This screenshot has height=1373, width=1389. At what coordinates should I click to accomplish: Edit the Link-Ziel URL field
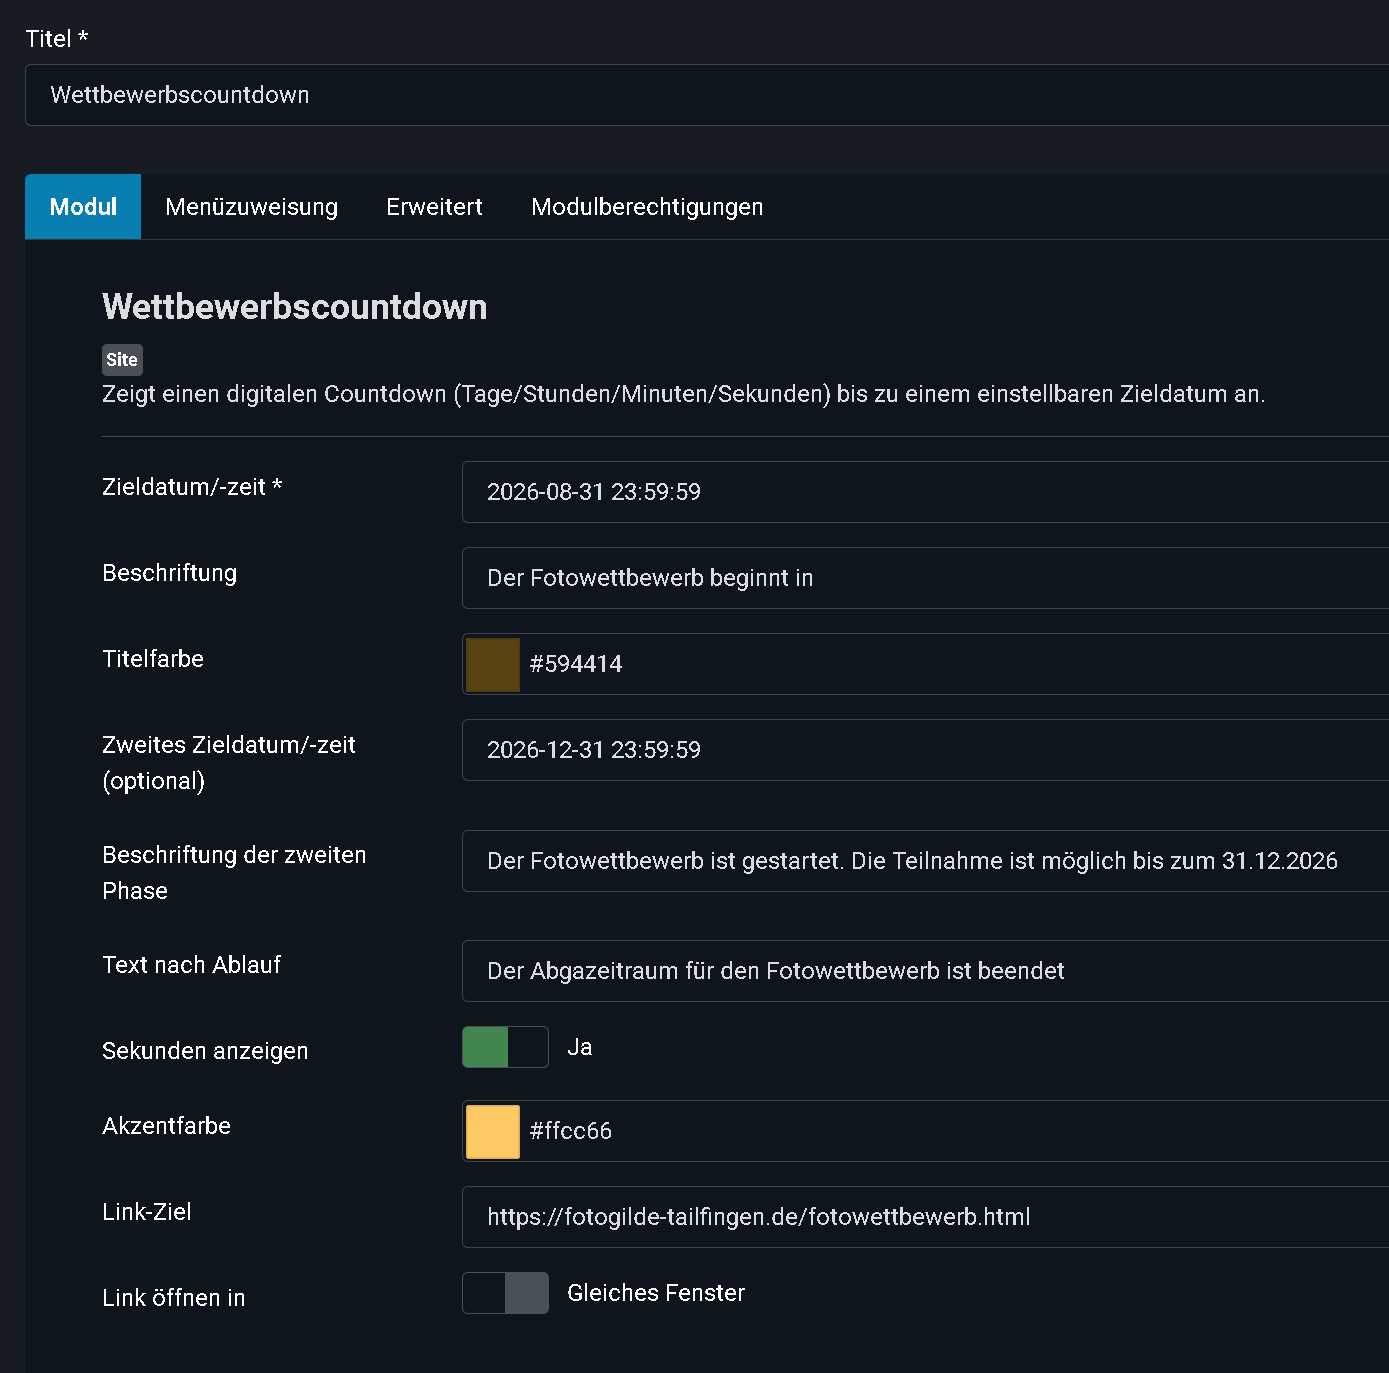coord(925,1217)
